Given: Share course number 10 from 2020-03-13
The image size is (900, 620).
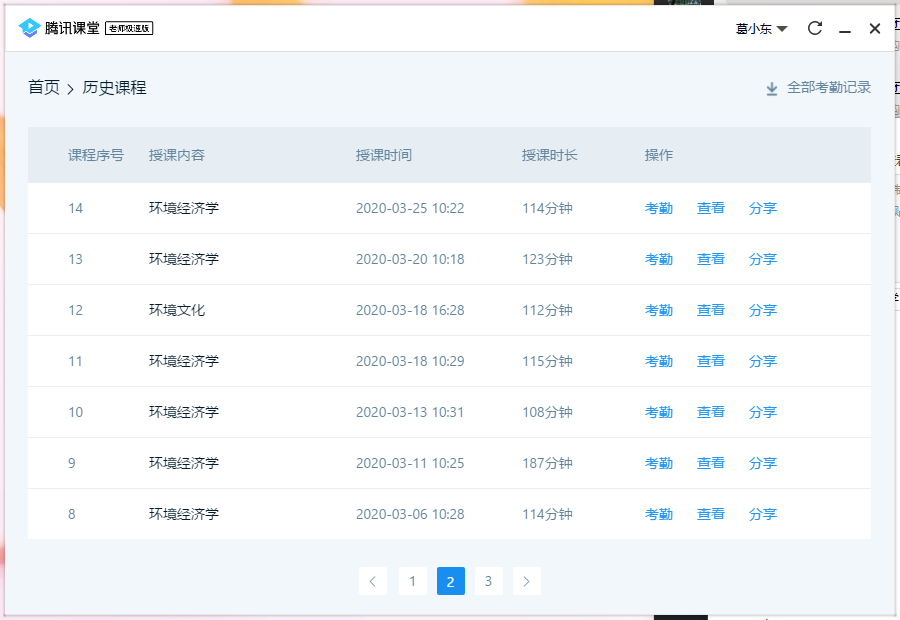Looking at the screenshot, I should coord(762,412).
